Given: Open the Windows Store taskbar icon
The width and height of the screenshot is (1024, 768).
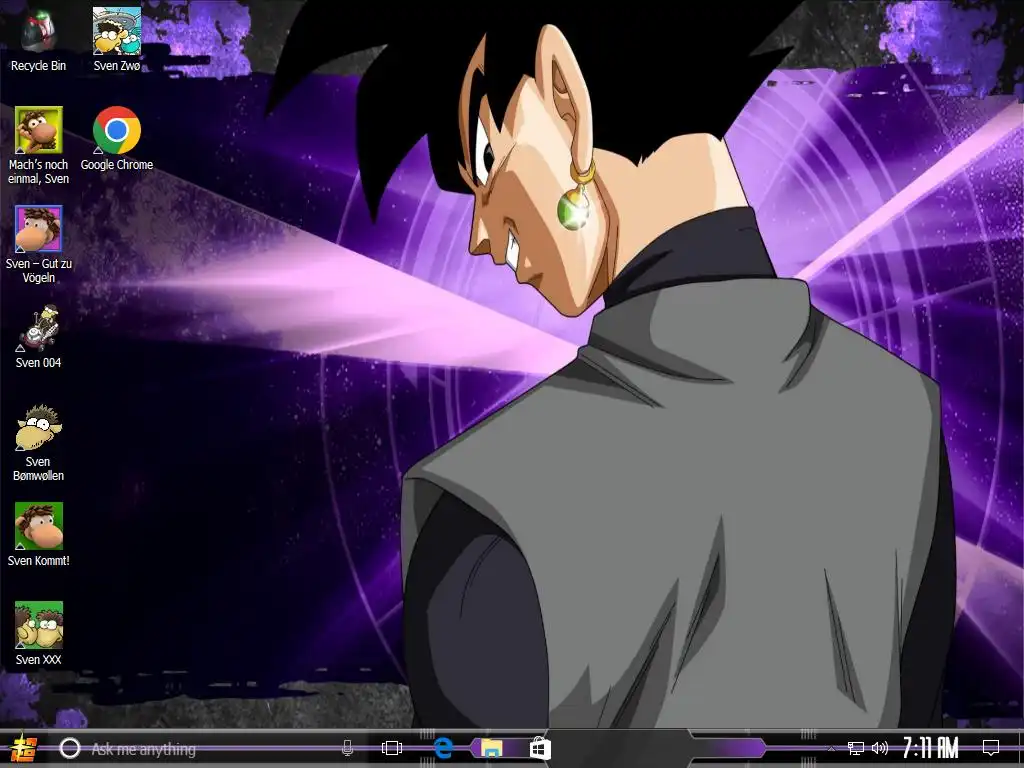Looking at the screenshot, I should (540, 748).
